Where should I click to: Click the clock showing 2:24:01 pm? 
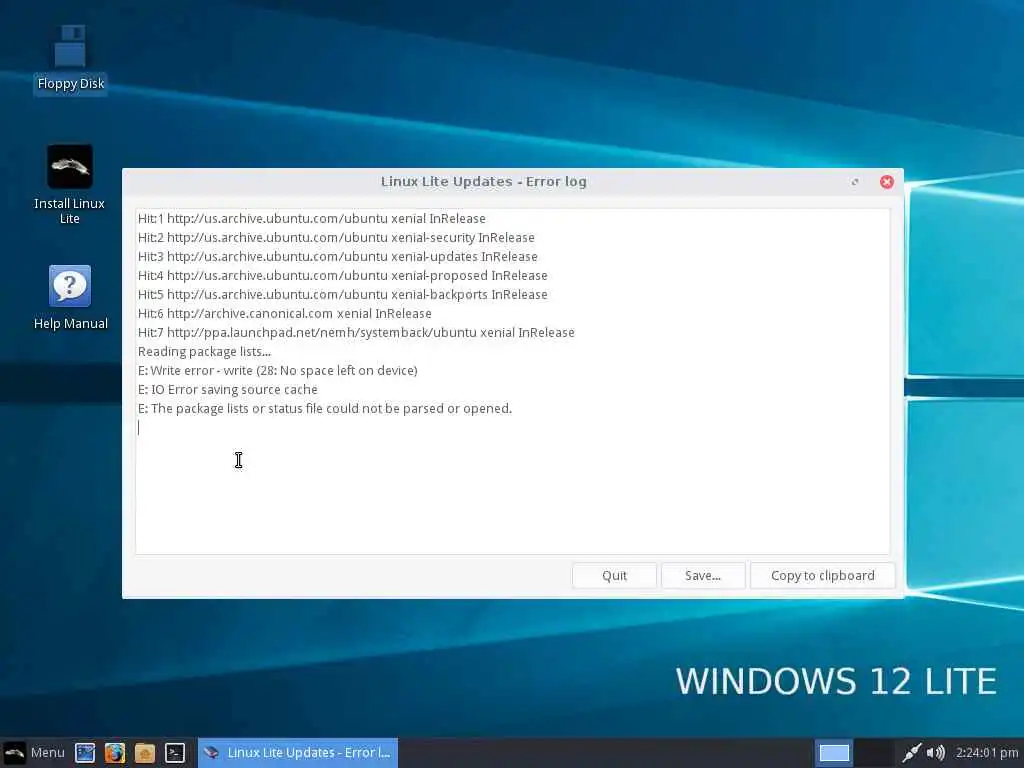coord(987,752)
